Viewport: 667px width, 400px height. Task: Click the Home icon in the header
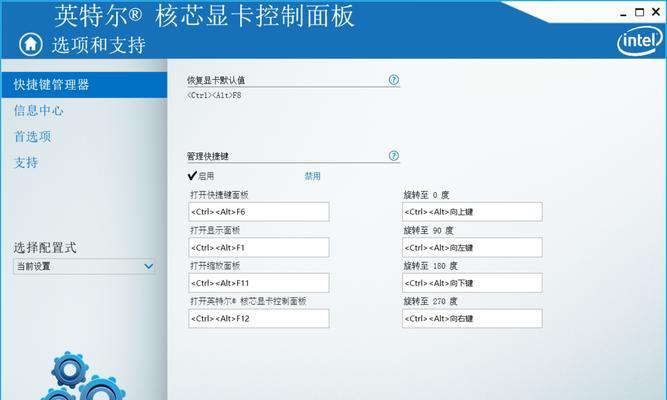(31, 44)
